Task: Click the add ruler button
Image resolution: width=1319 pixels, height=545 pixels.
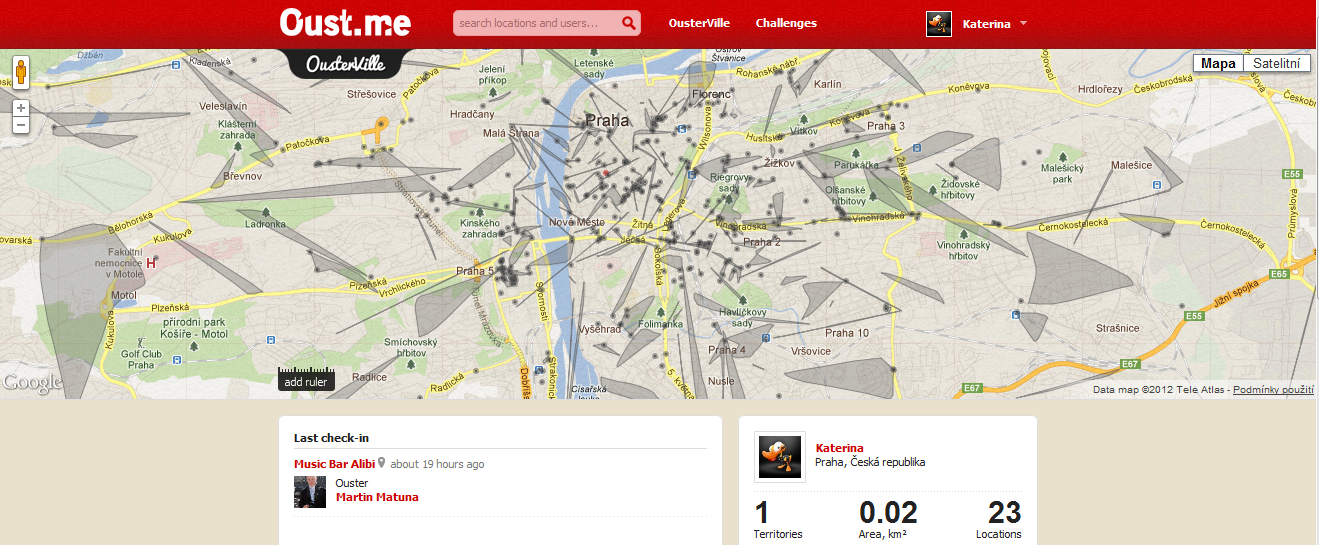Action: (306, 381)
